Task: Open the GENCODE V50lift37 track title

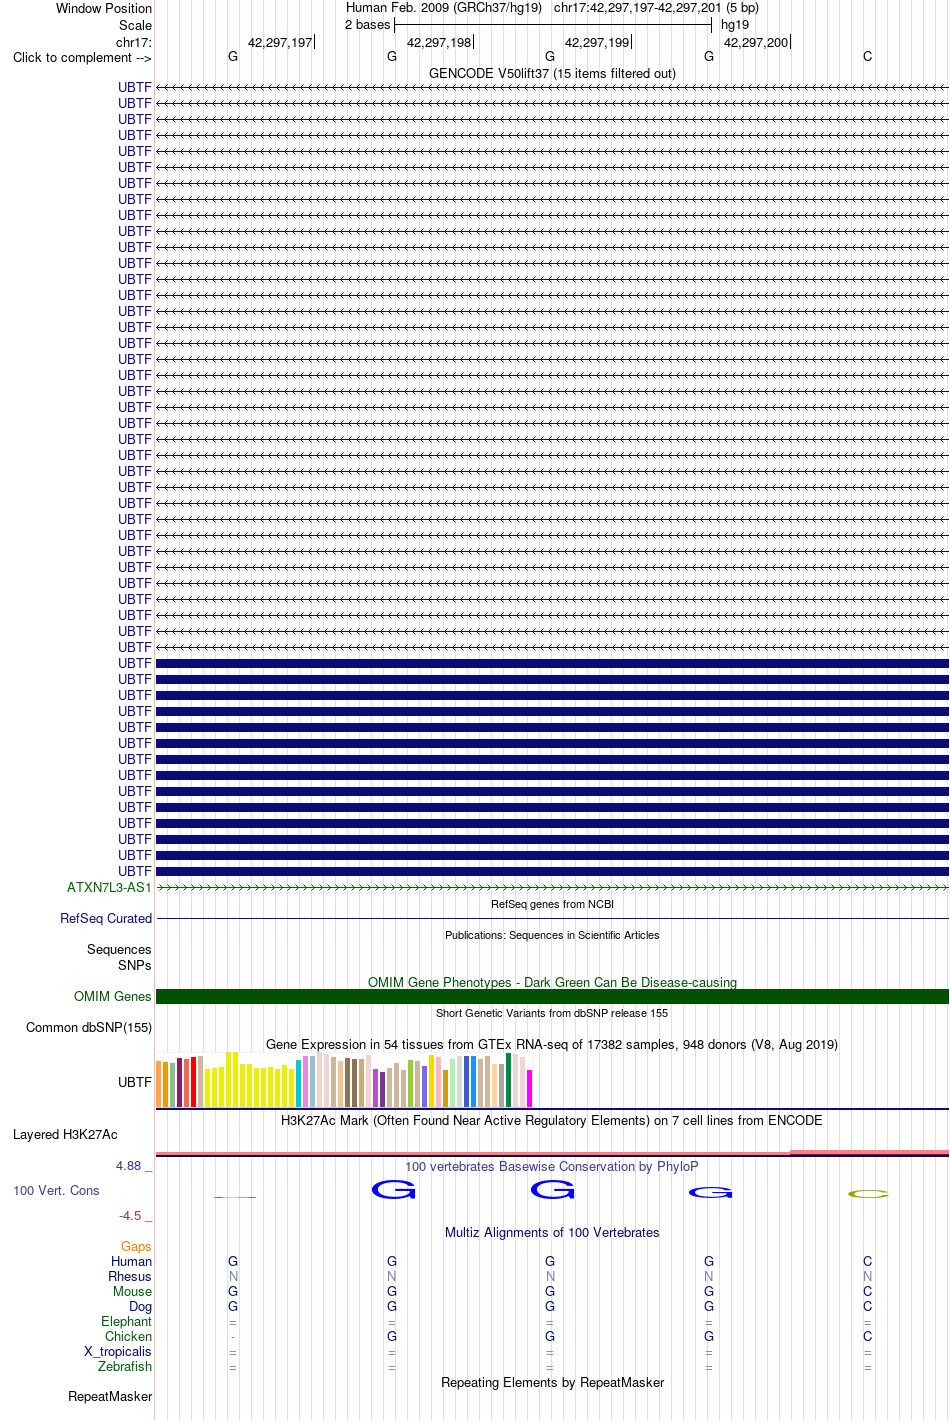Action: point(552,73)
